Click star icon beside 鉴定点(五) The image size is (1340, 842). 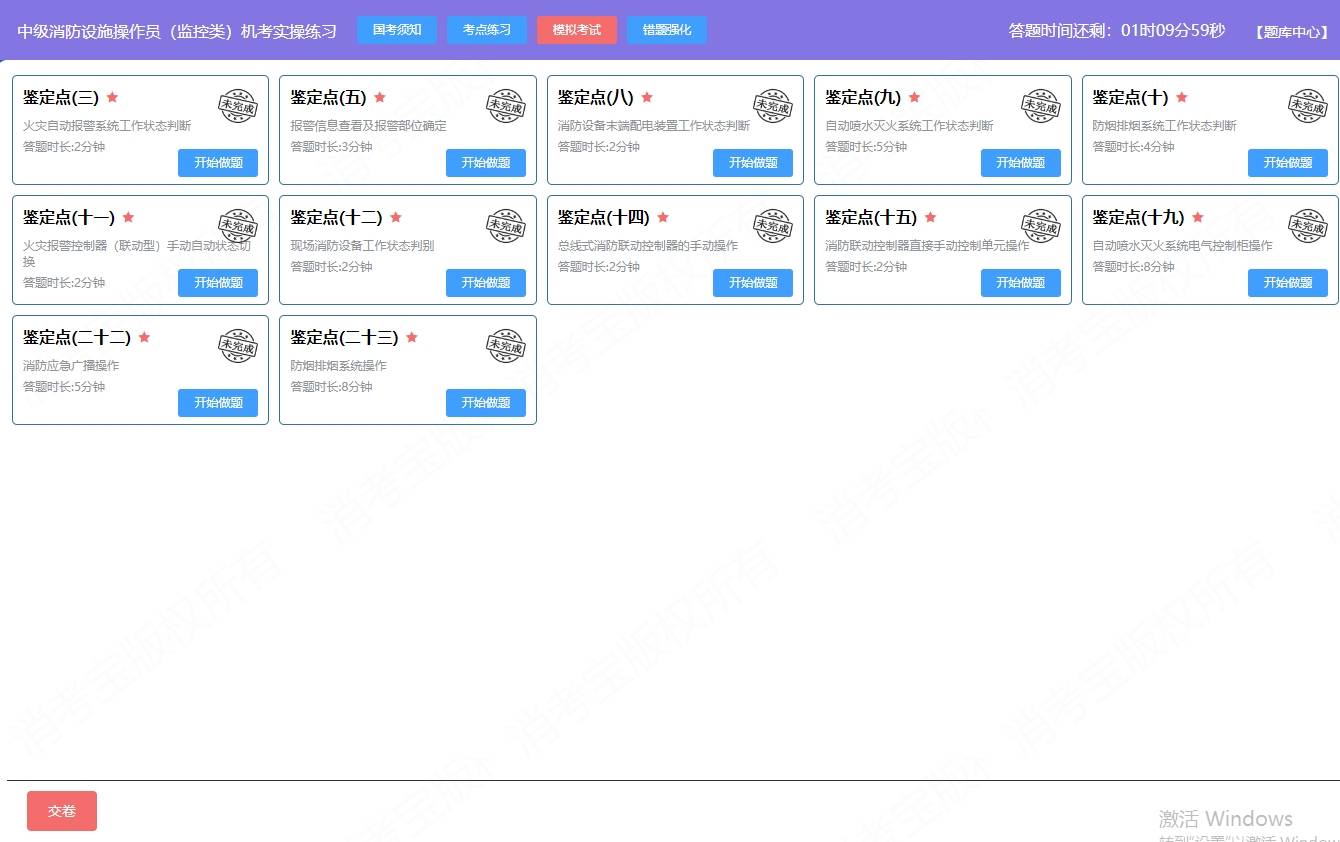point(380,97)
